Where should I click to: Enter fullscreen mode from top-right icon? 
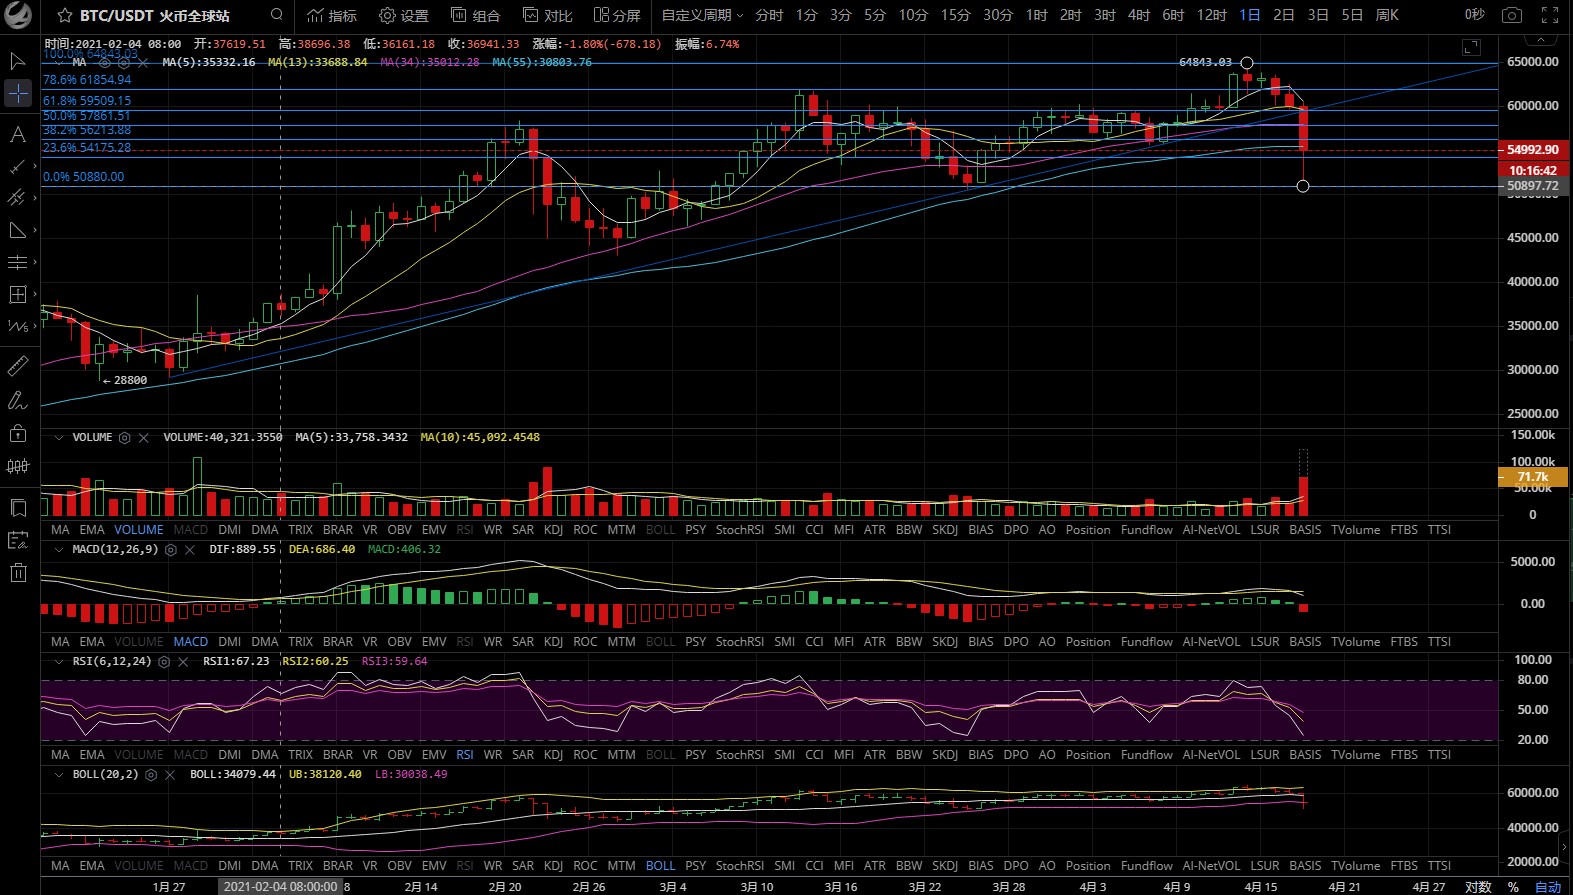pyautogui.click(x=1549, y=15)
